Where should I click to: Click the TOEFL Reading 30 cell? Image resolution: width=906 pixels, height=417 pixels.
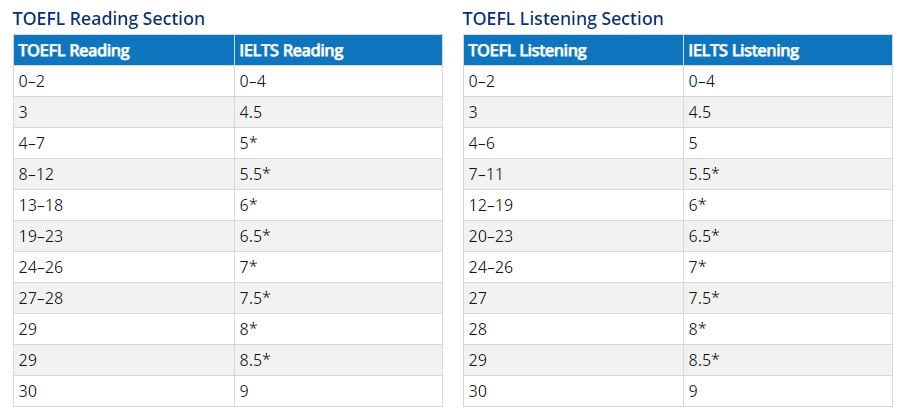[124, 392]
